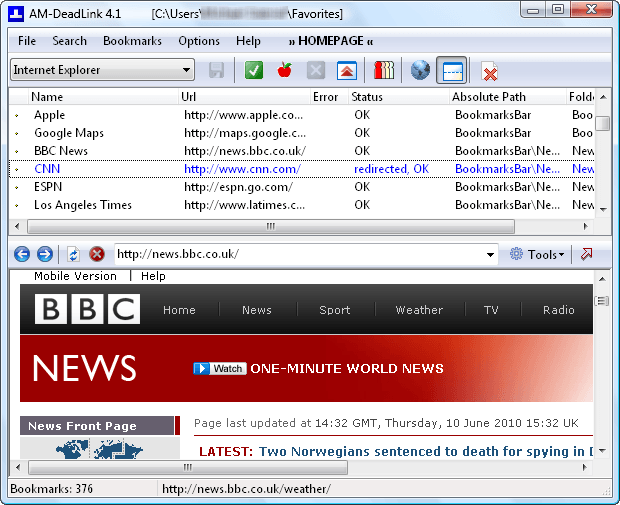Click the bookmark list scroll down arrow
This screenshot has height=505, width=620.
click(603, 210)
